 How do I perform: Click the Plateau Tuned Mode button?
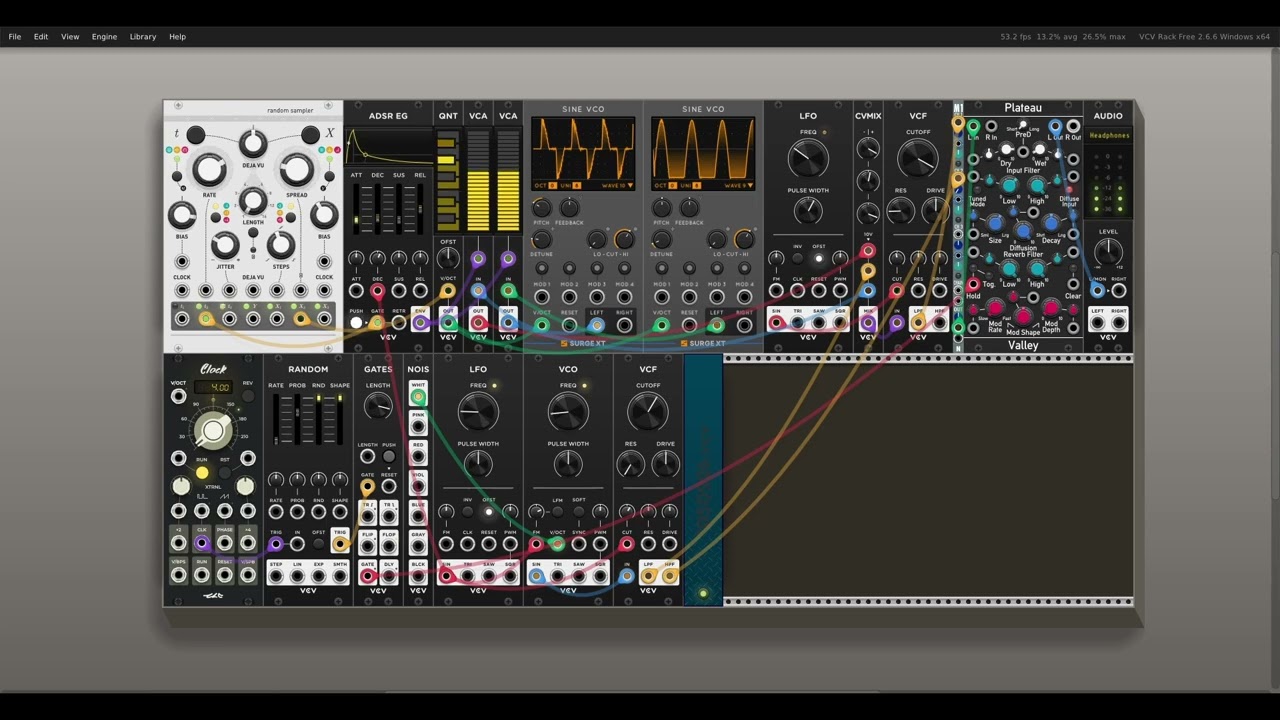pos(977,189)
